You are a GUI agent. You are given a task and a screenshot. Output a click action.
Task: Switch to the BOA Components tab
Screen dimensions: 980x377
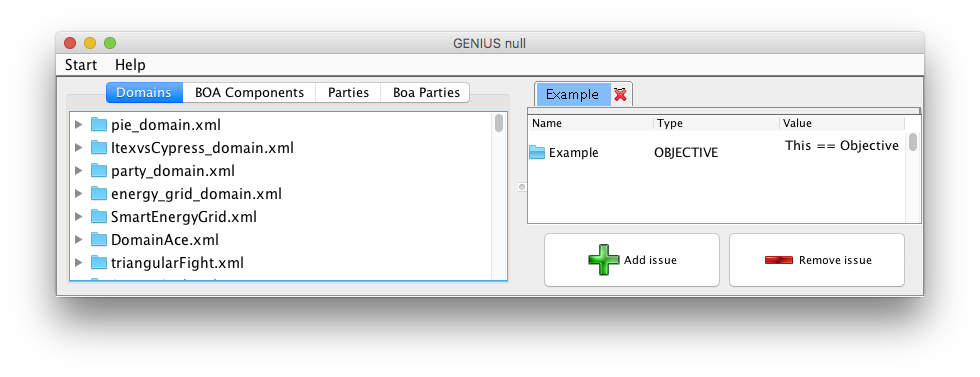[249, 93]
